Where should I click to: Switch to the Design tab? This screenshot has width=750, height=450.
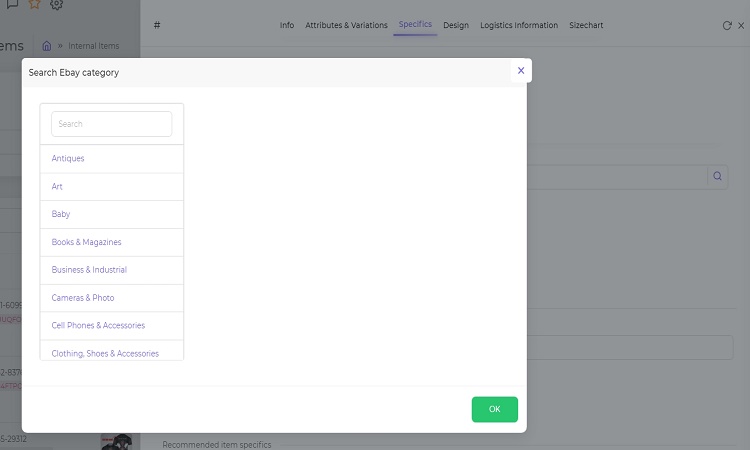pos(456,25)
